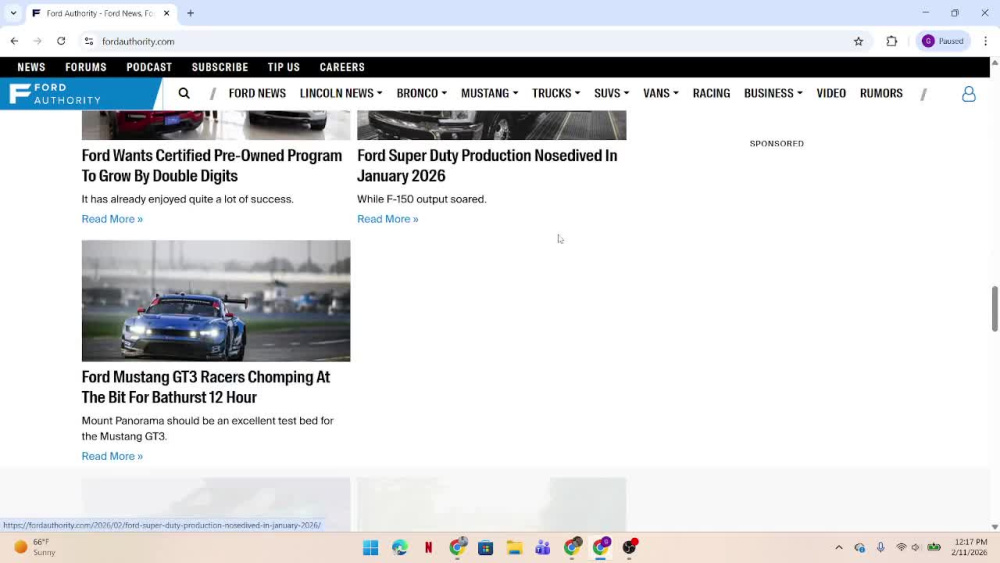Screen dimensions: 1000x563
Task: Open the user account profile icon
Action: (968, 94)
